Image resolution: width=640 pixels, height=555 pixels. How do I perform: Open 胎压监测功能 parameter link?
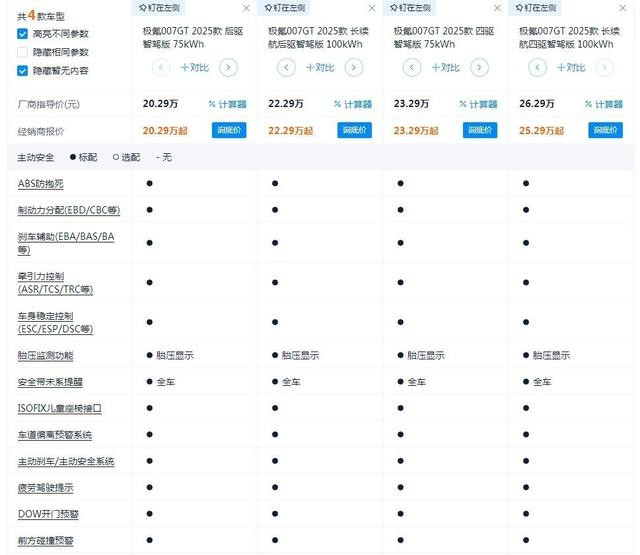pos(45,356)
